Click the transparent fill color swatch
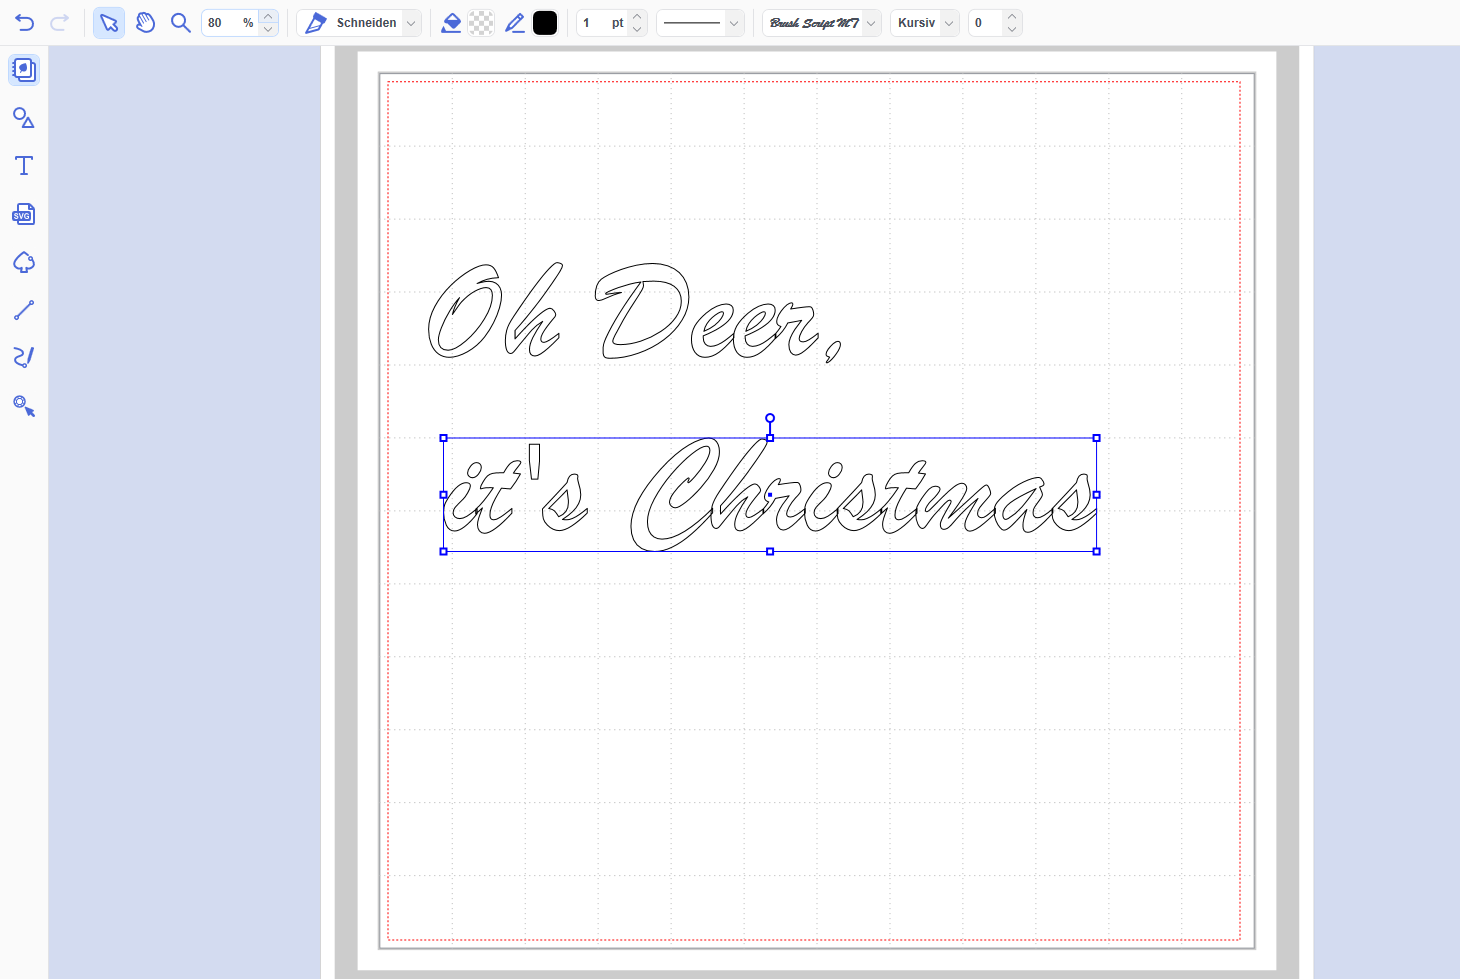The image size is (1460, 979). [481, 23]
